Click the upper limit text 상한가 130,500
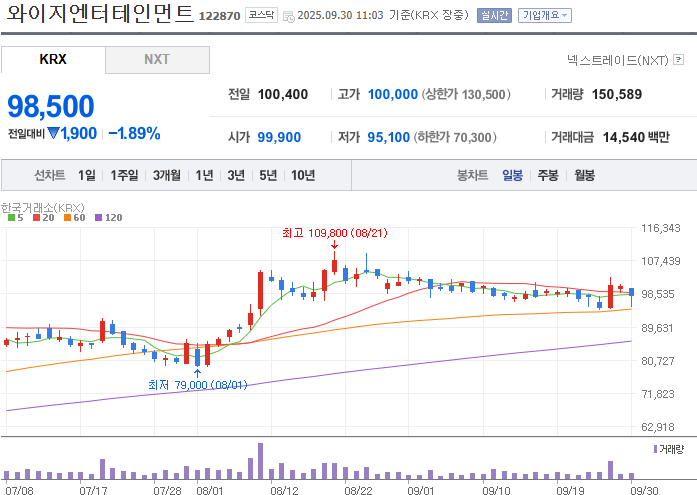Image resolution: width=697 pixels, height=495 pixels. tap(466, 94)
